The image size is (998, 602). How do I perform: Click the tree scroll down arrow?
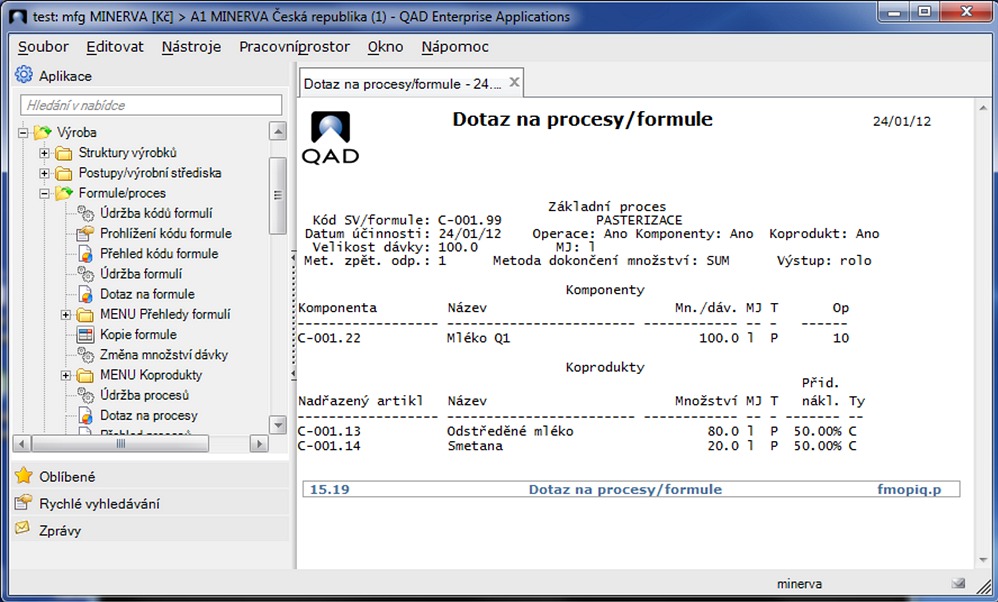click(x=278, y=424)
